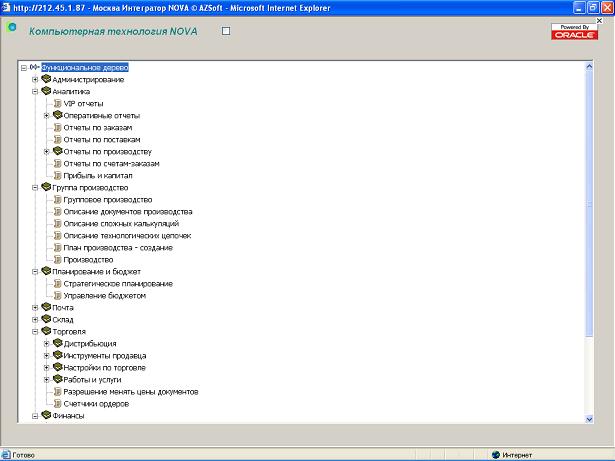The height and width of the screenshot is (461, 615).
Task: Click the Описание технологических цепочек document icon
Action: (x=57, y=236)
